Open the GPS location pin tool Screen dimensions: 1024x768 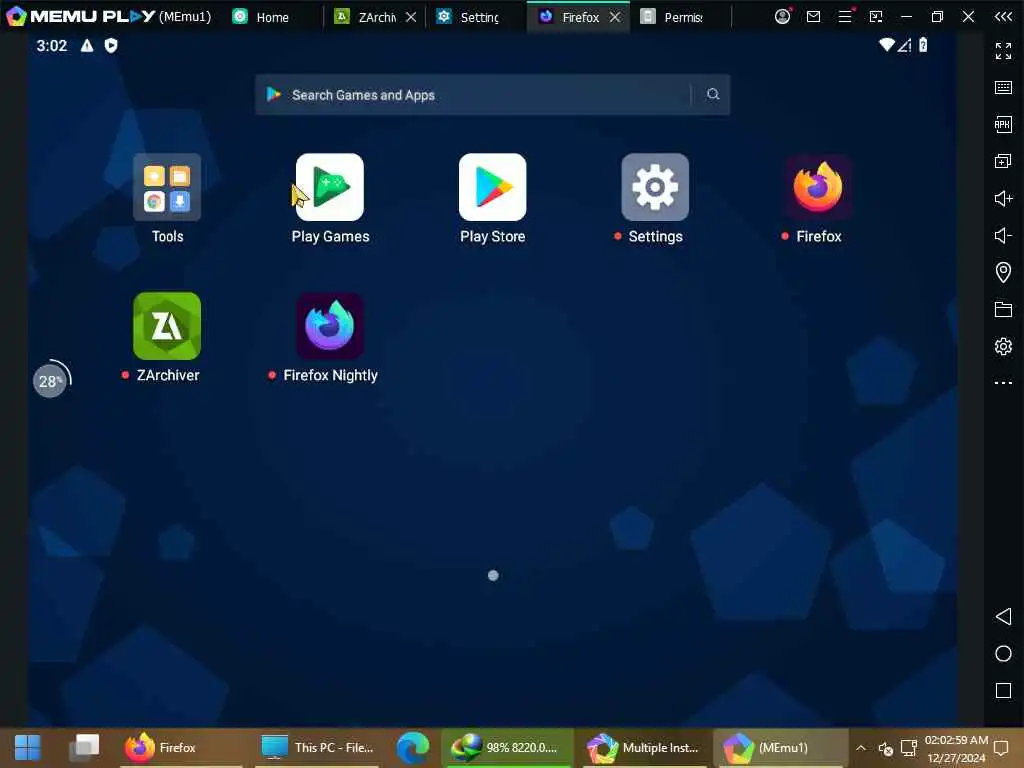point(1003,272)
